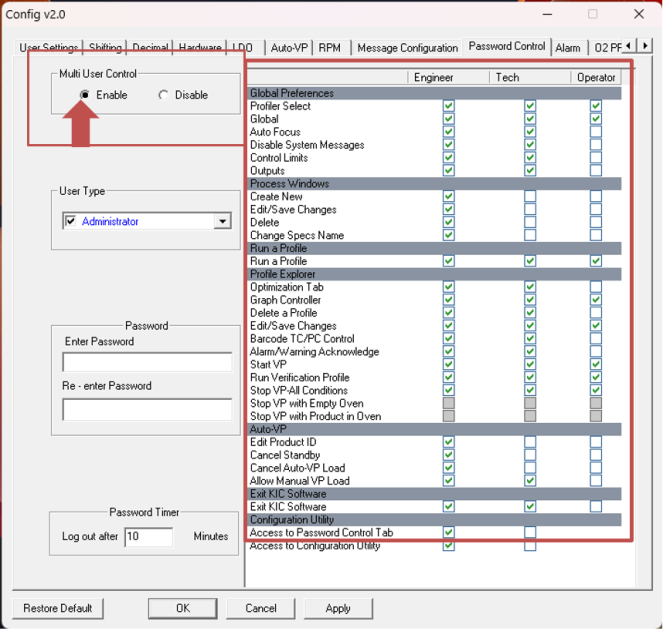The image size is (663, 631).
Task: Toggle Operator checkbox for Run a Profile
Action: (596, 261)
